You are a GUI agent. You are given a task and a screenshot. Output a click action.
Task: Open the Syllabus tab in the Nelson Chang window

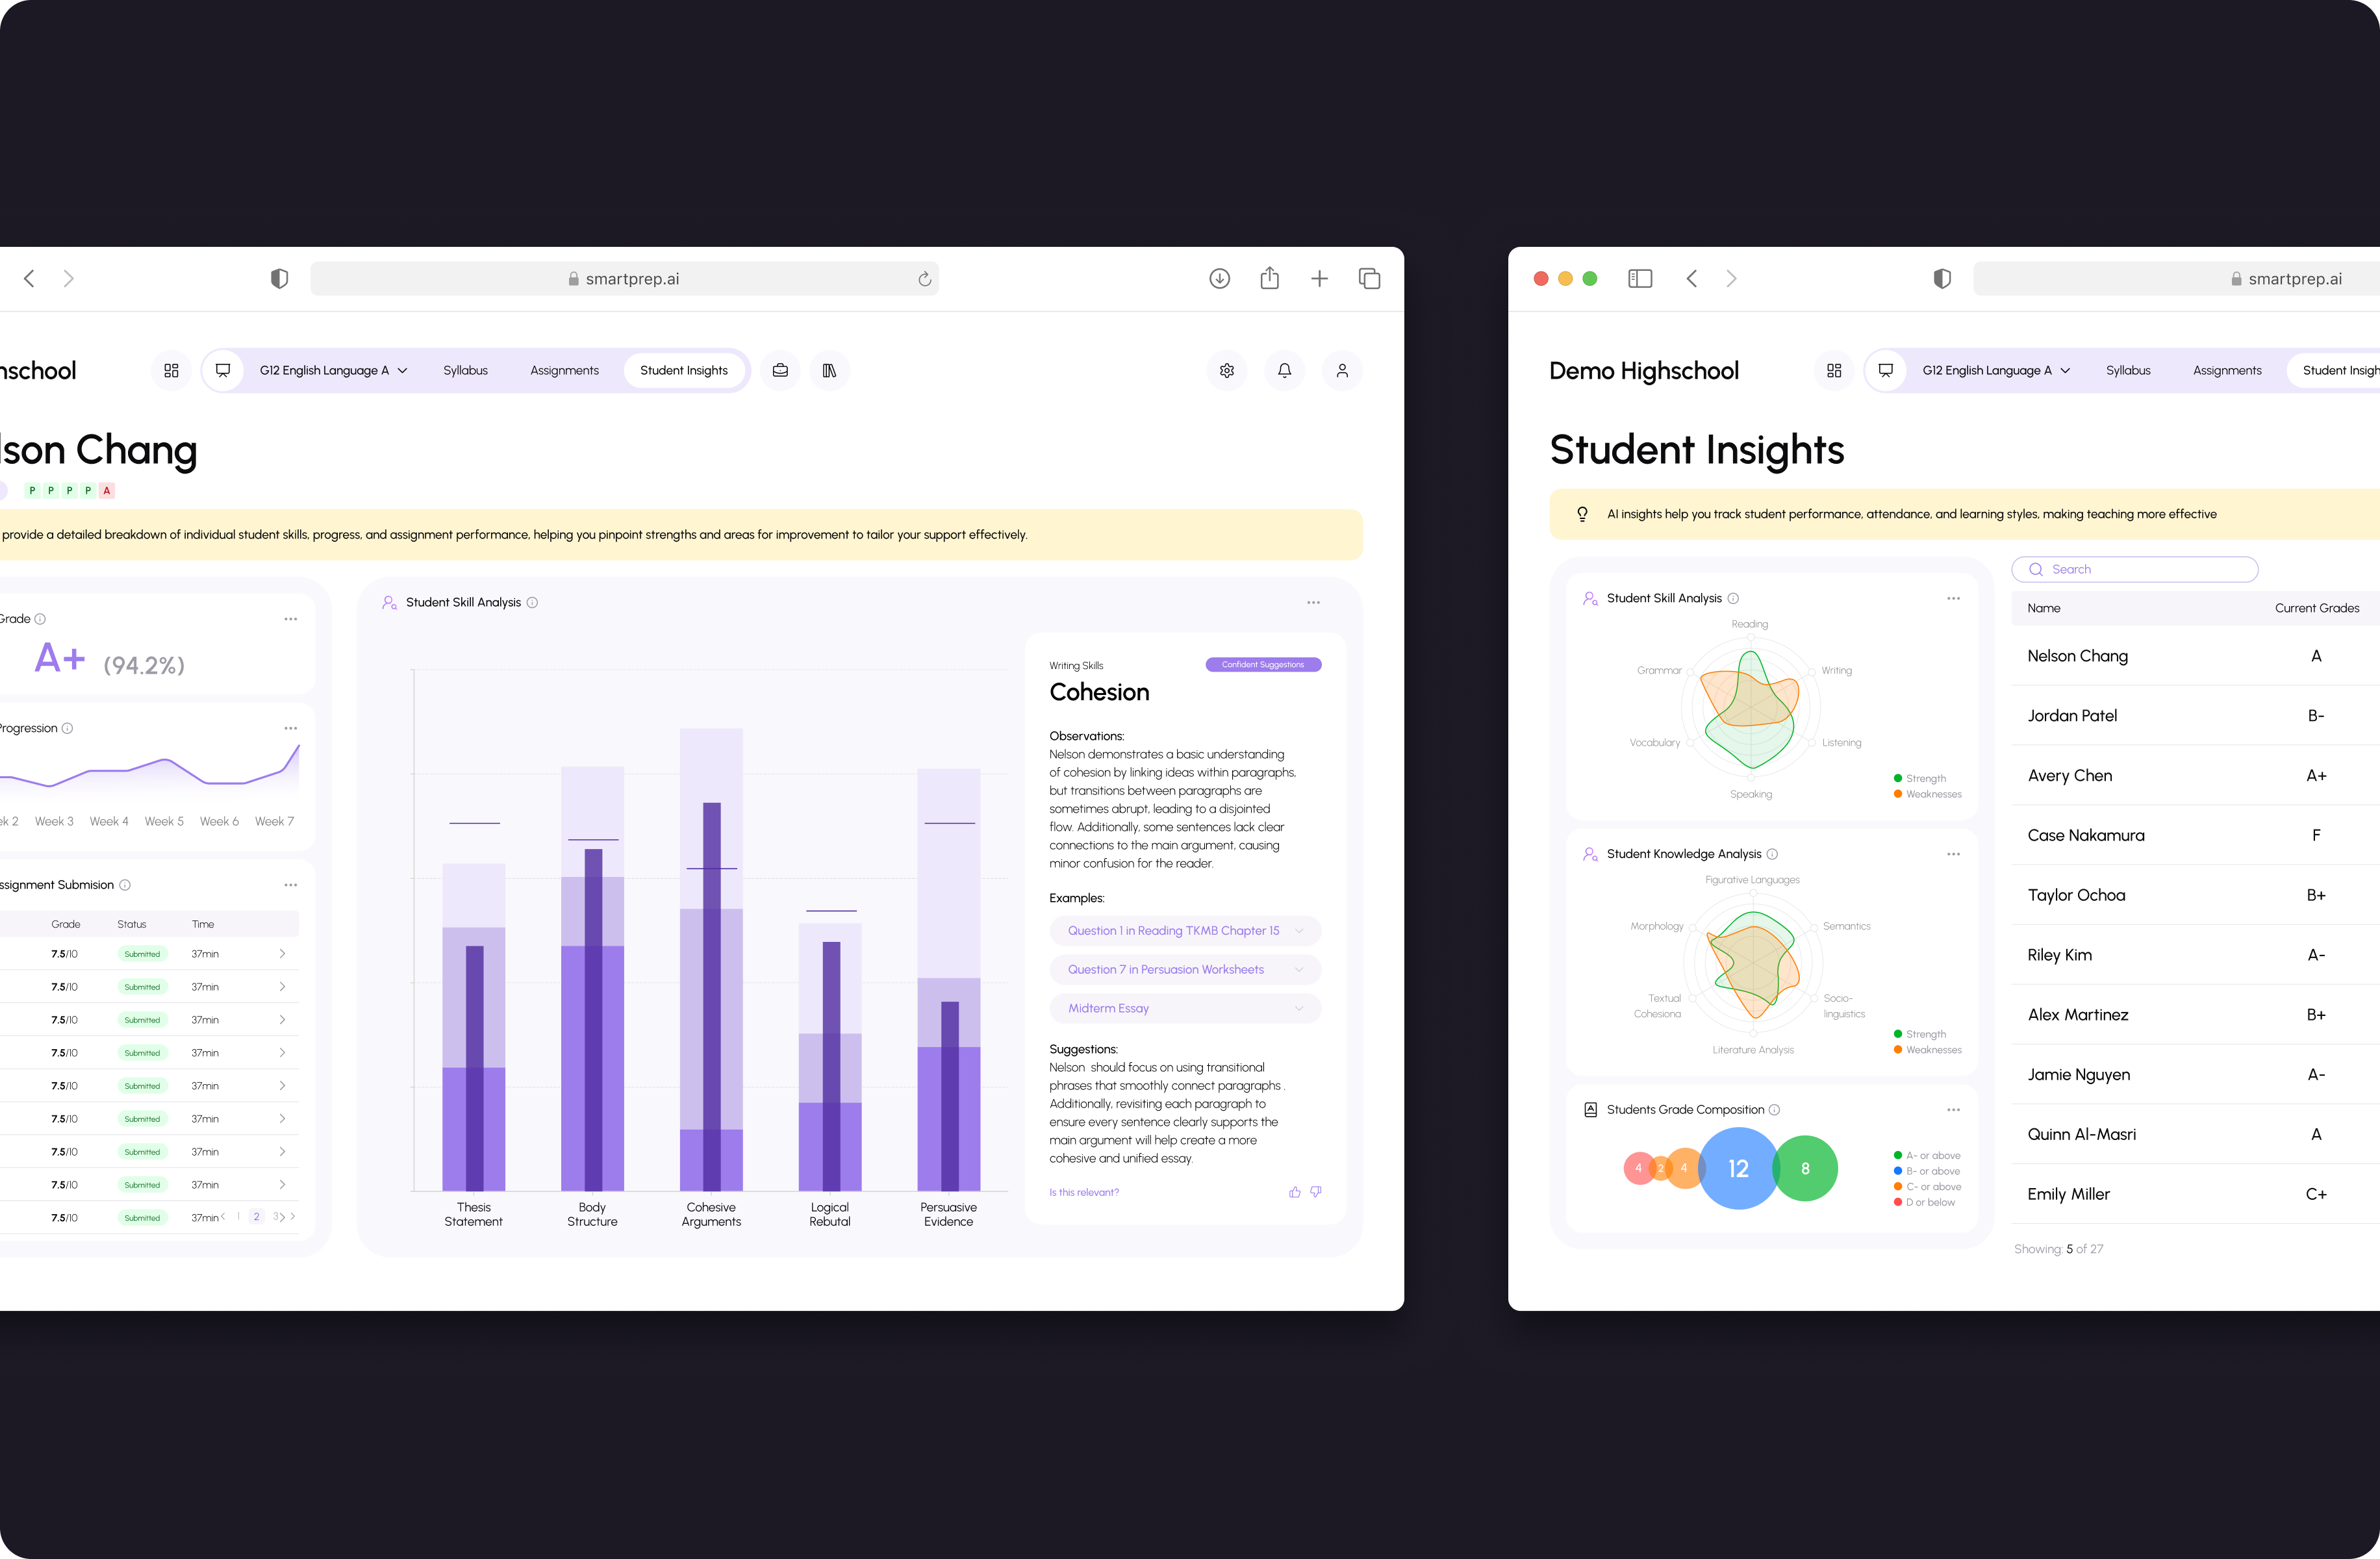(466, 370)
